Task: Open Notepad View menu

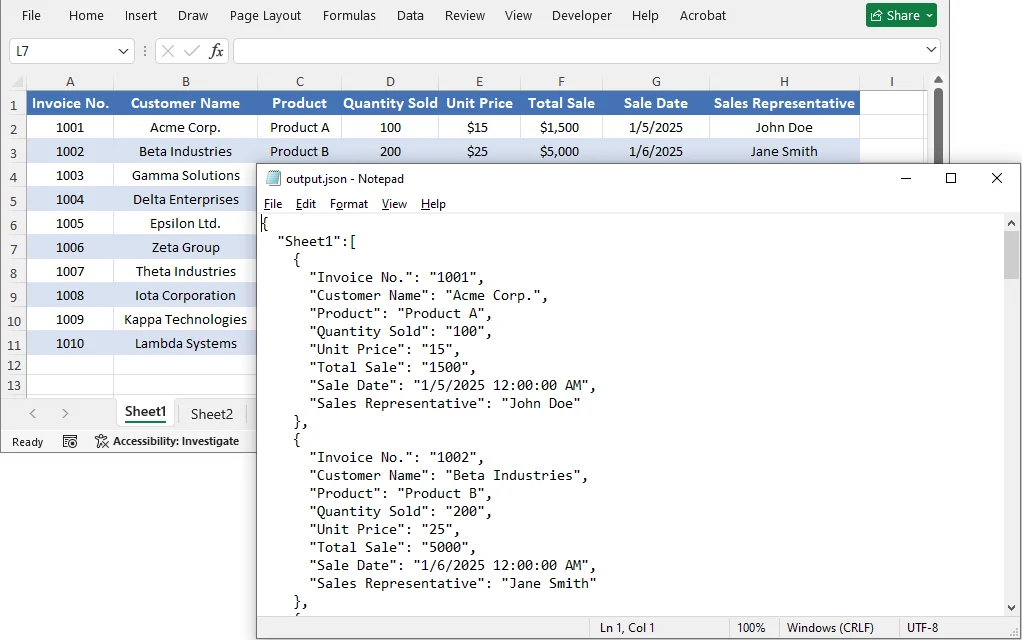Action: [394, 204]
